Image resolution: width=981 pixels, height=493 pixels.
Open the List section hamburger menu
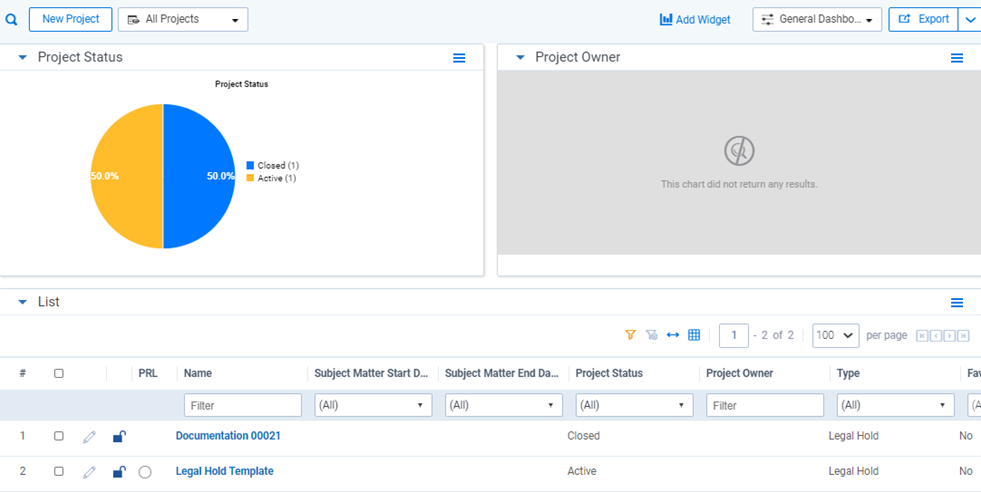[x=957, y=302]
